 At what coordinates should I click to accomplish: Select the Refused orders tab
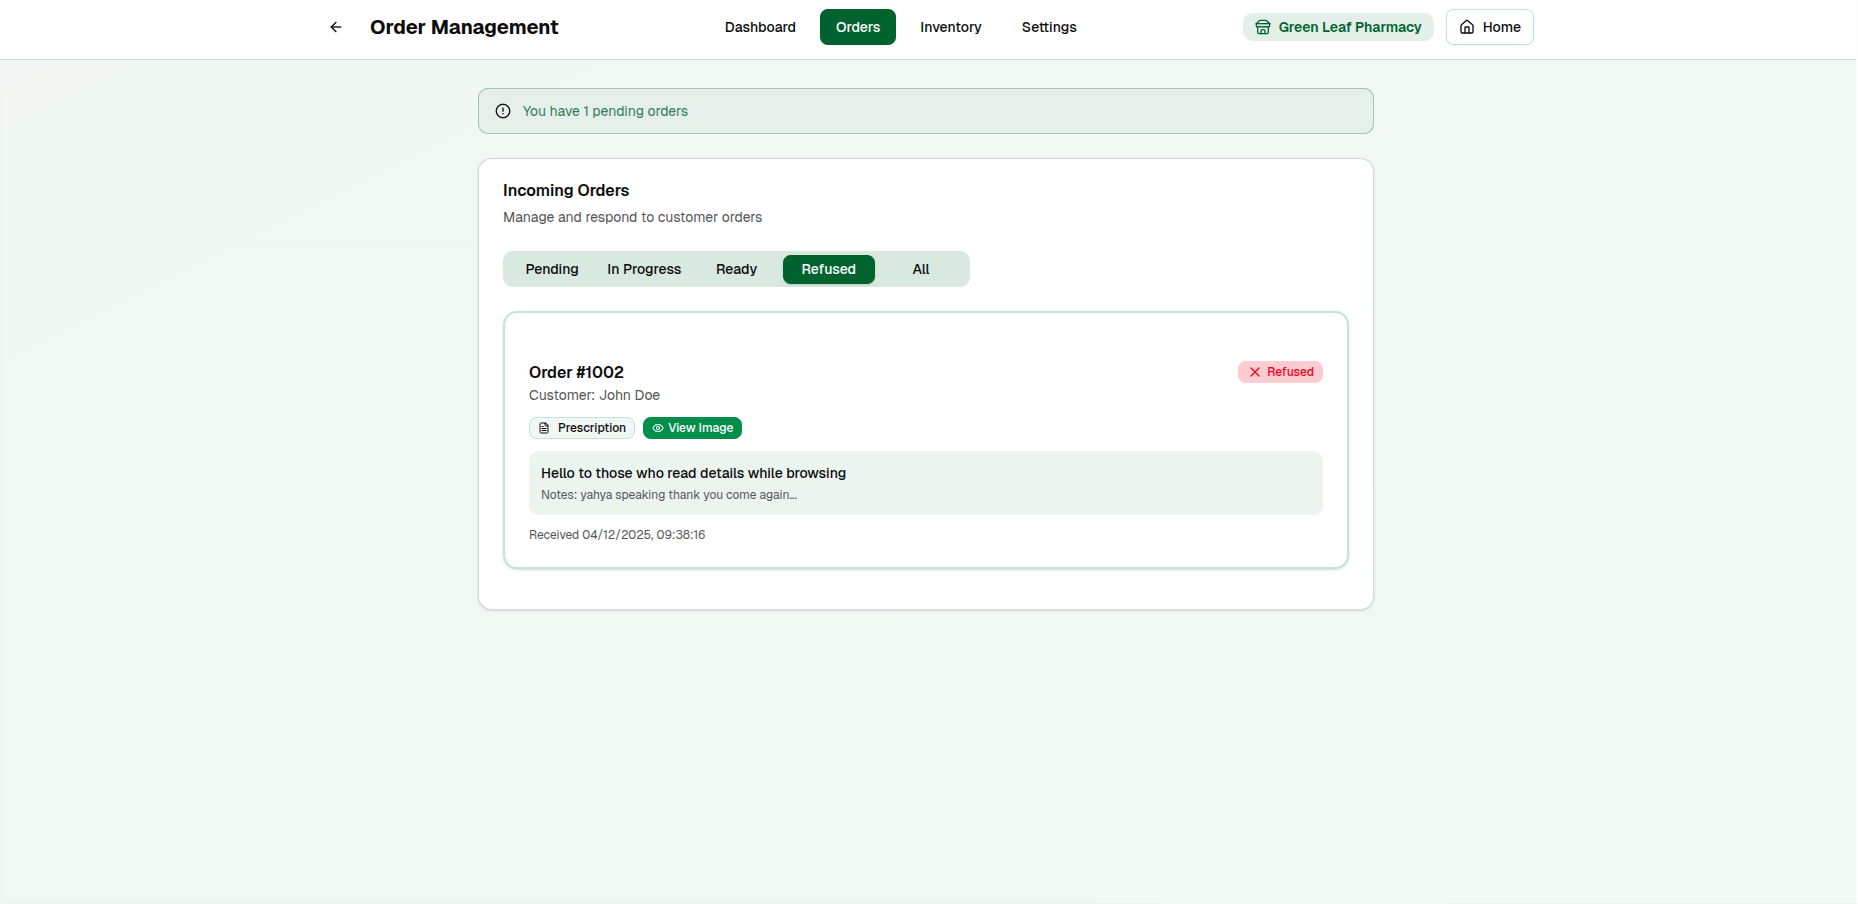pos(828,269)
